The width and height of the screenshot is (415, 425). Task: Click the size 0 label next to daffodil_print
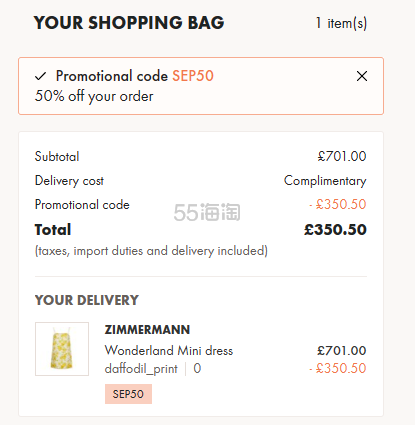(x=197, y=368)
